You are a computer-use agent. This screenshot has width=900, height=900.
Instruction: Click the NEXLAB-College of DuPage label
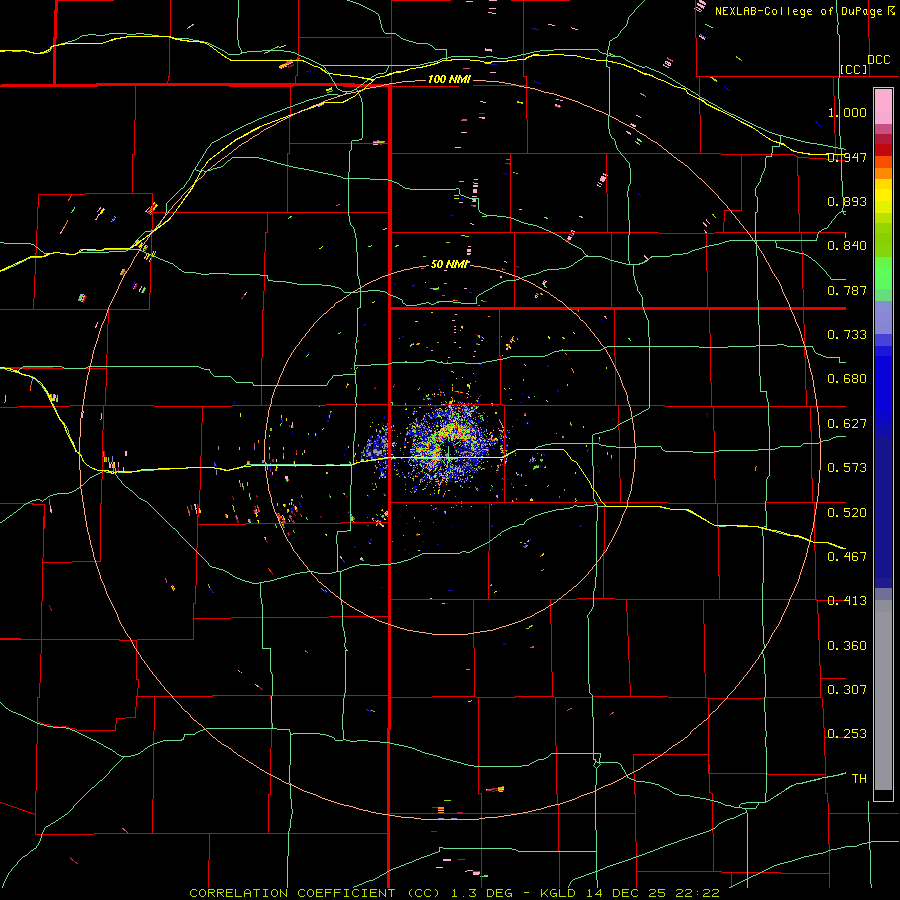798,11
